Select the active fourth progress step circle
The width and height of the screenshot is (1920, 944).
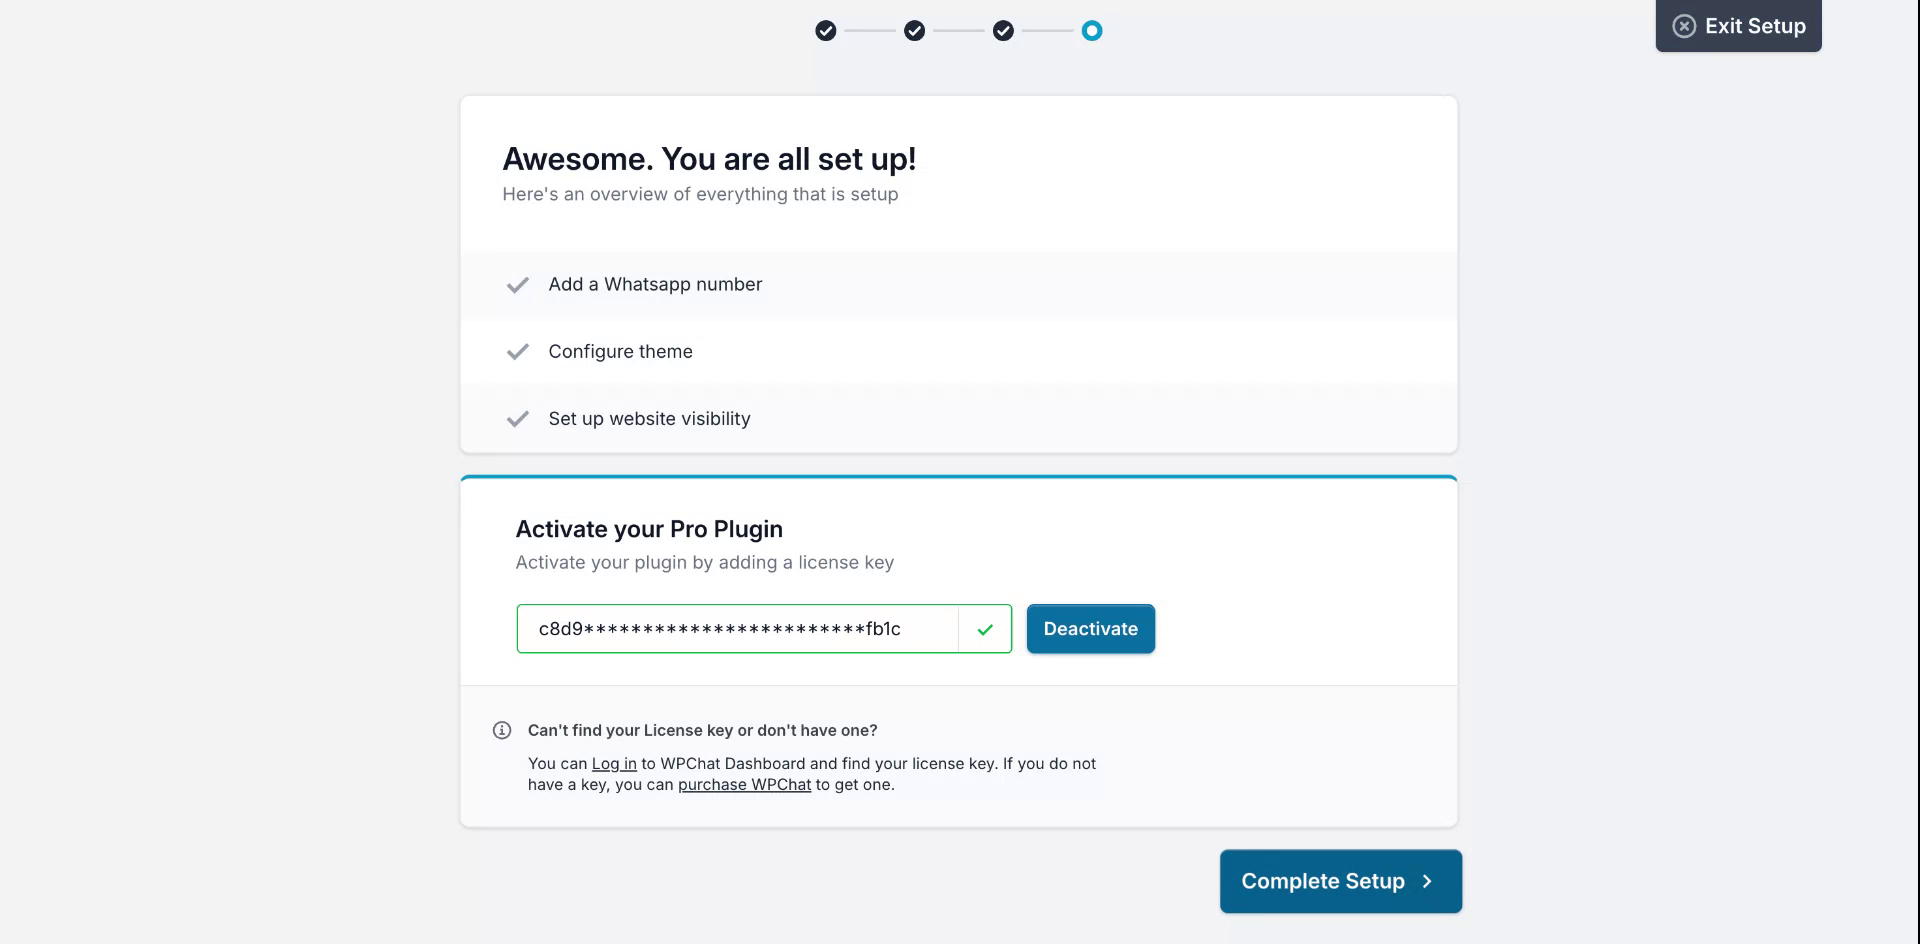click(x=1092, y=30)
